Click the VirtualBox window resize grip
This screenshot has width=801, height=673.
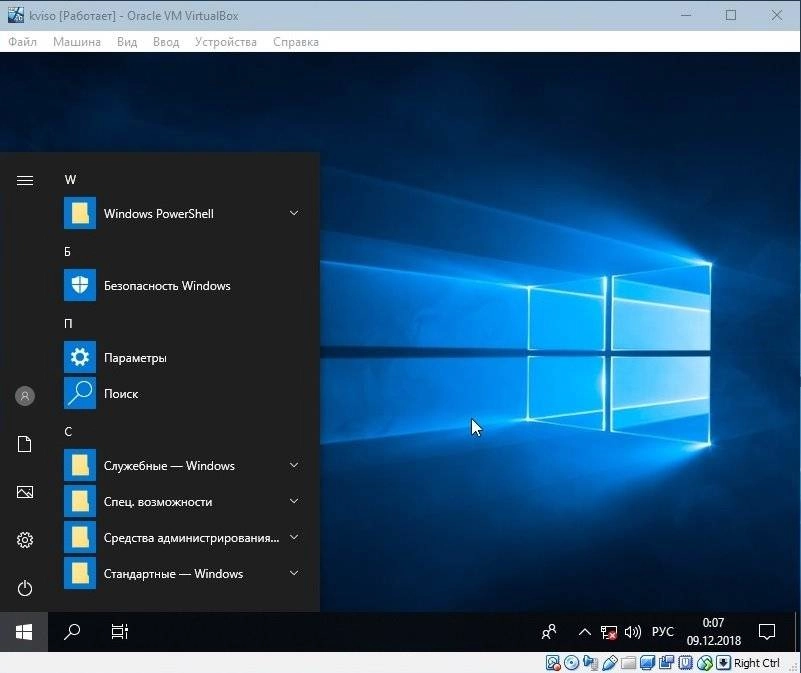(x=793, y=666)
